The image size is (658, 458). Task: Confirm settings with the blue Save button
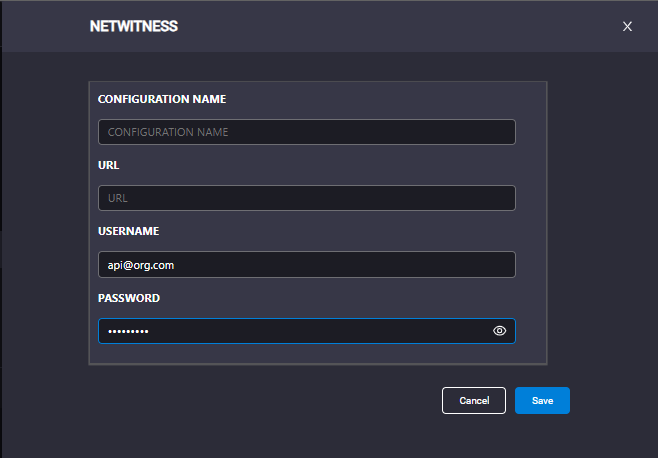click(x=542, y=400)
